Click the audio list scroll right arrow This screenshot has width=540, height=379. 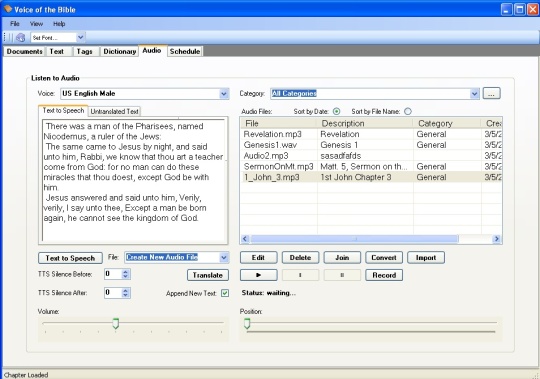(x=497, y=239)
